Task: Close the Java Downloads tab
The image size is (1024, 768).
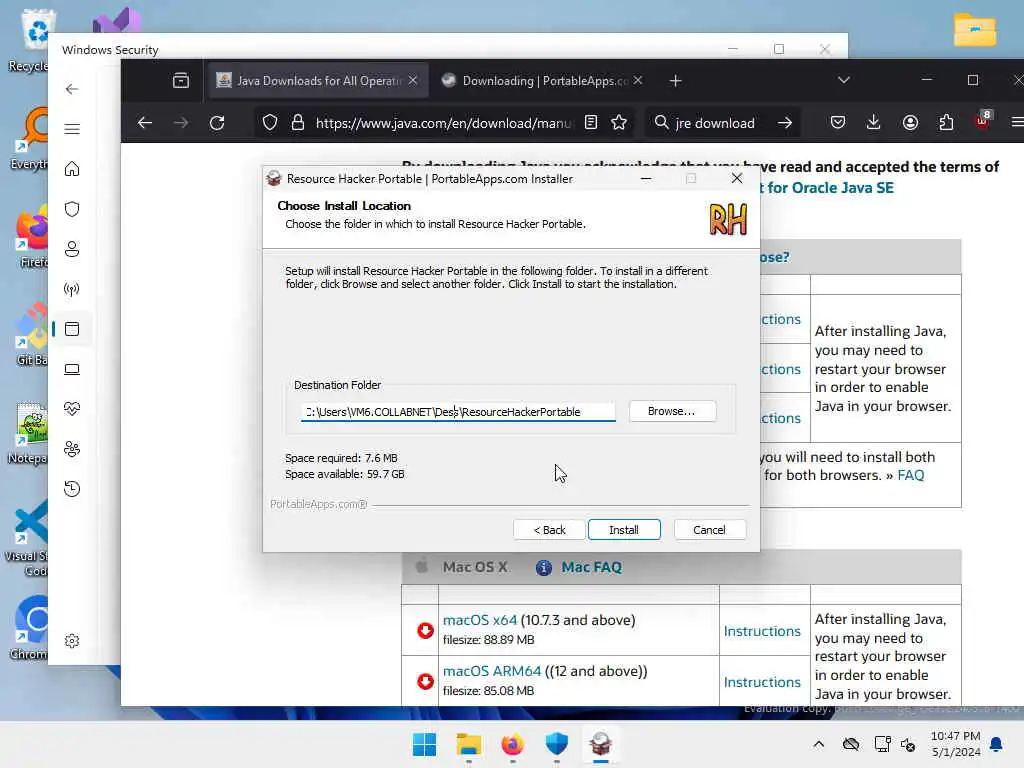Action: tap(413, 80)
